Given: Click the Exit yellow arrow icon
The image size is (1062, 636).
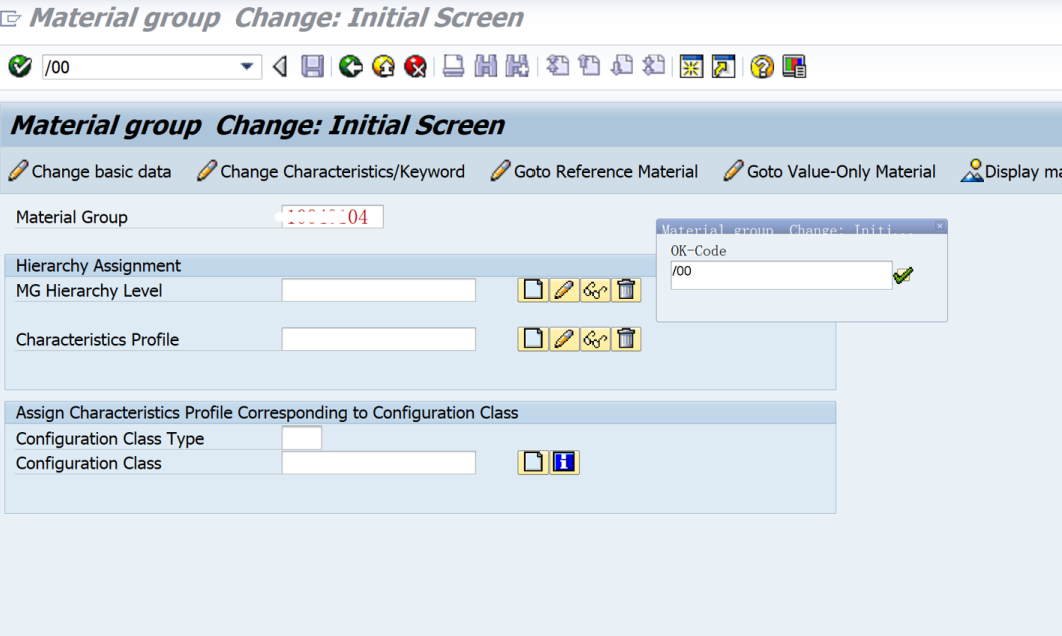Looking at the screenshot, I should pyautogui.click(x=383, y=67).
